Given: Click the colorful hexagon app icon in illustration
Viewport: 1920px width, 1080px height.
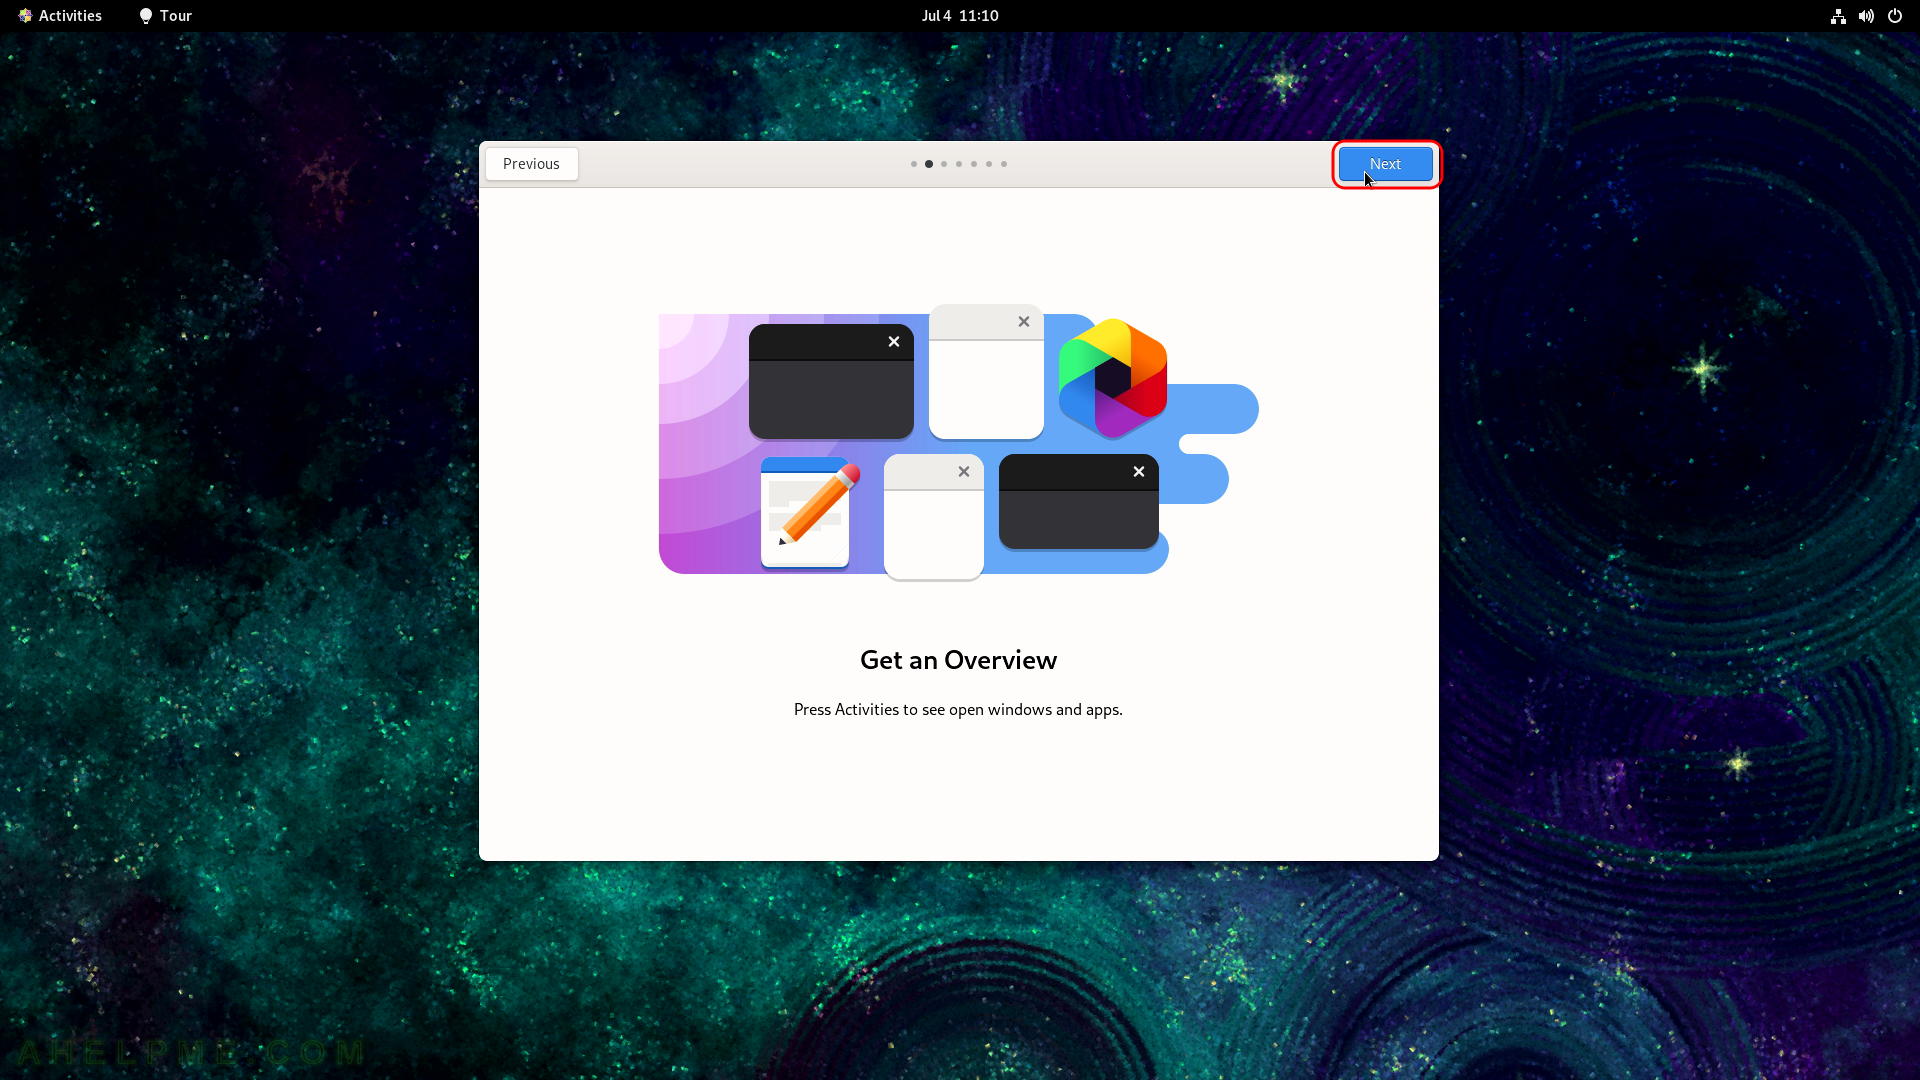Looking at the screenshot, I should pos(1112,378).
